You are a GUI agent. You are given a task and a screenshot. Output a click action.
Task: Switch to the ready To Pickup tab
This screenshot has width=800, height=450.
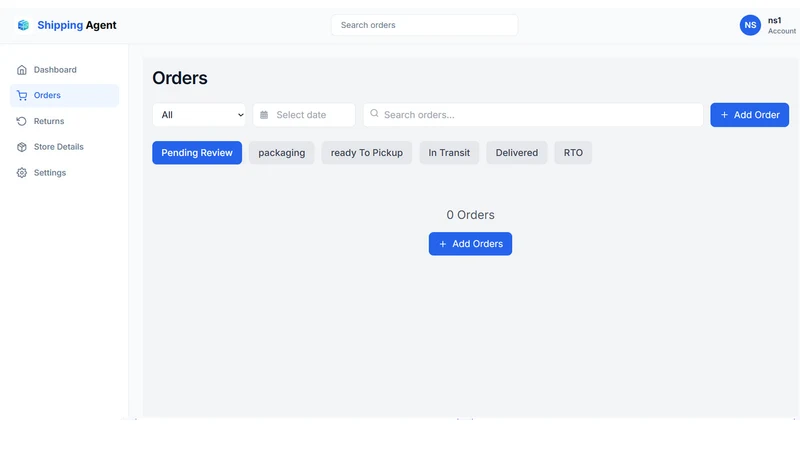[367, 153]
